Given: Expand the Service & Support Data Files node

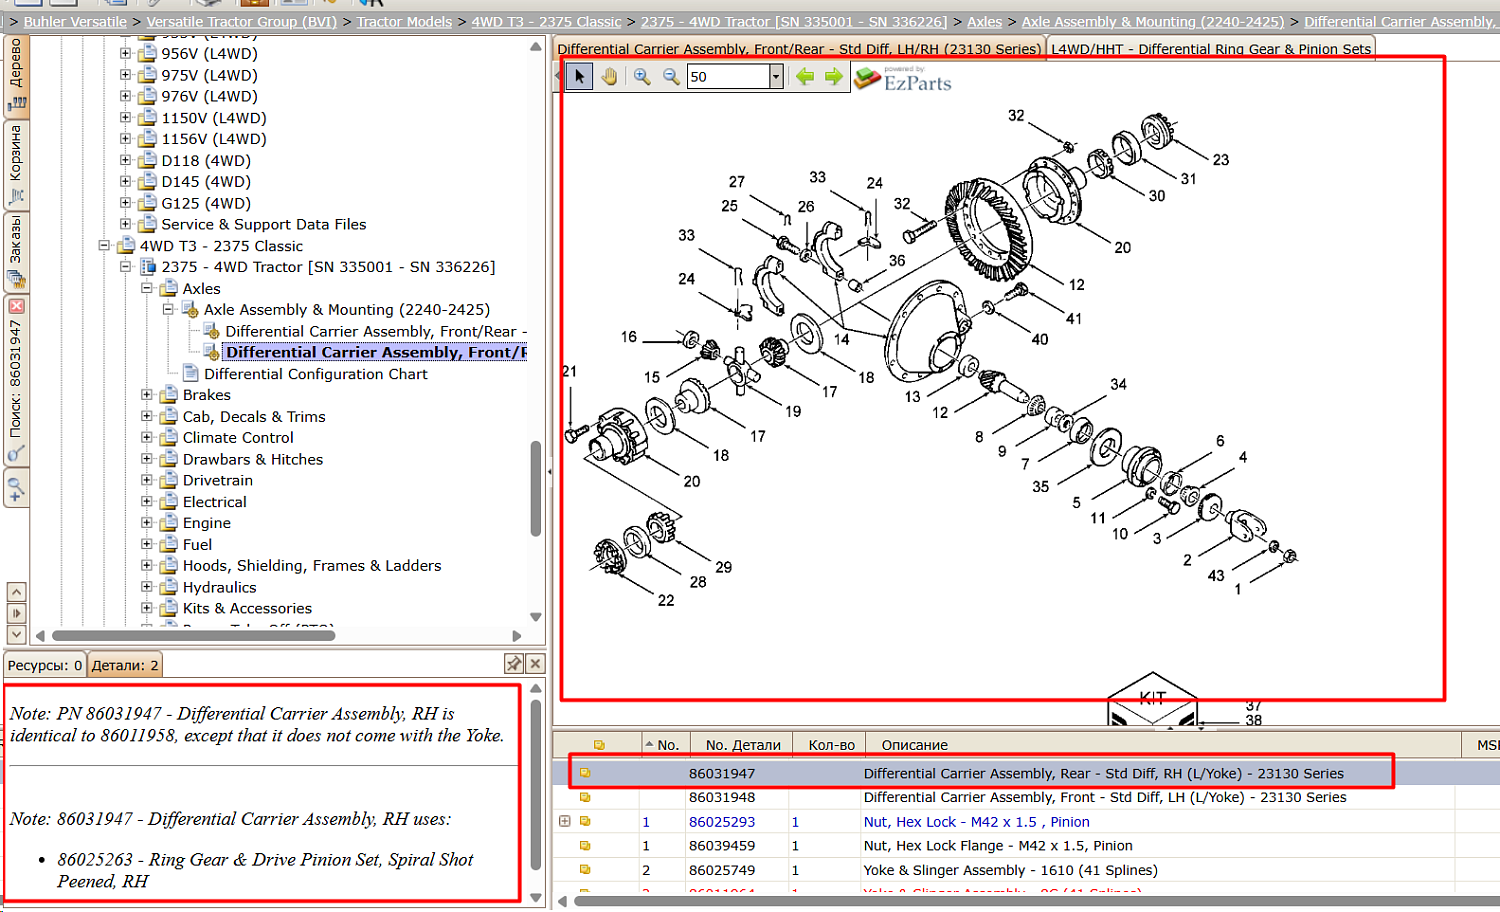Looking at the screenshot, I should [x=125, y=224].
